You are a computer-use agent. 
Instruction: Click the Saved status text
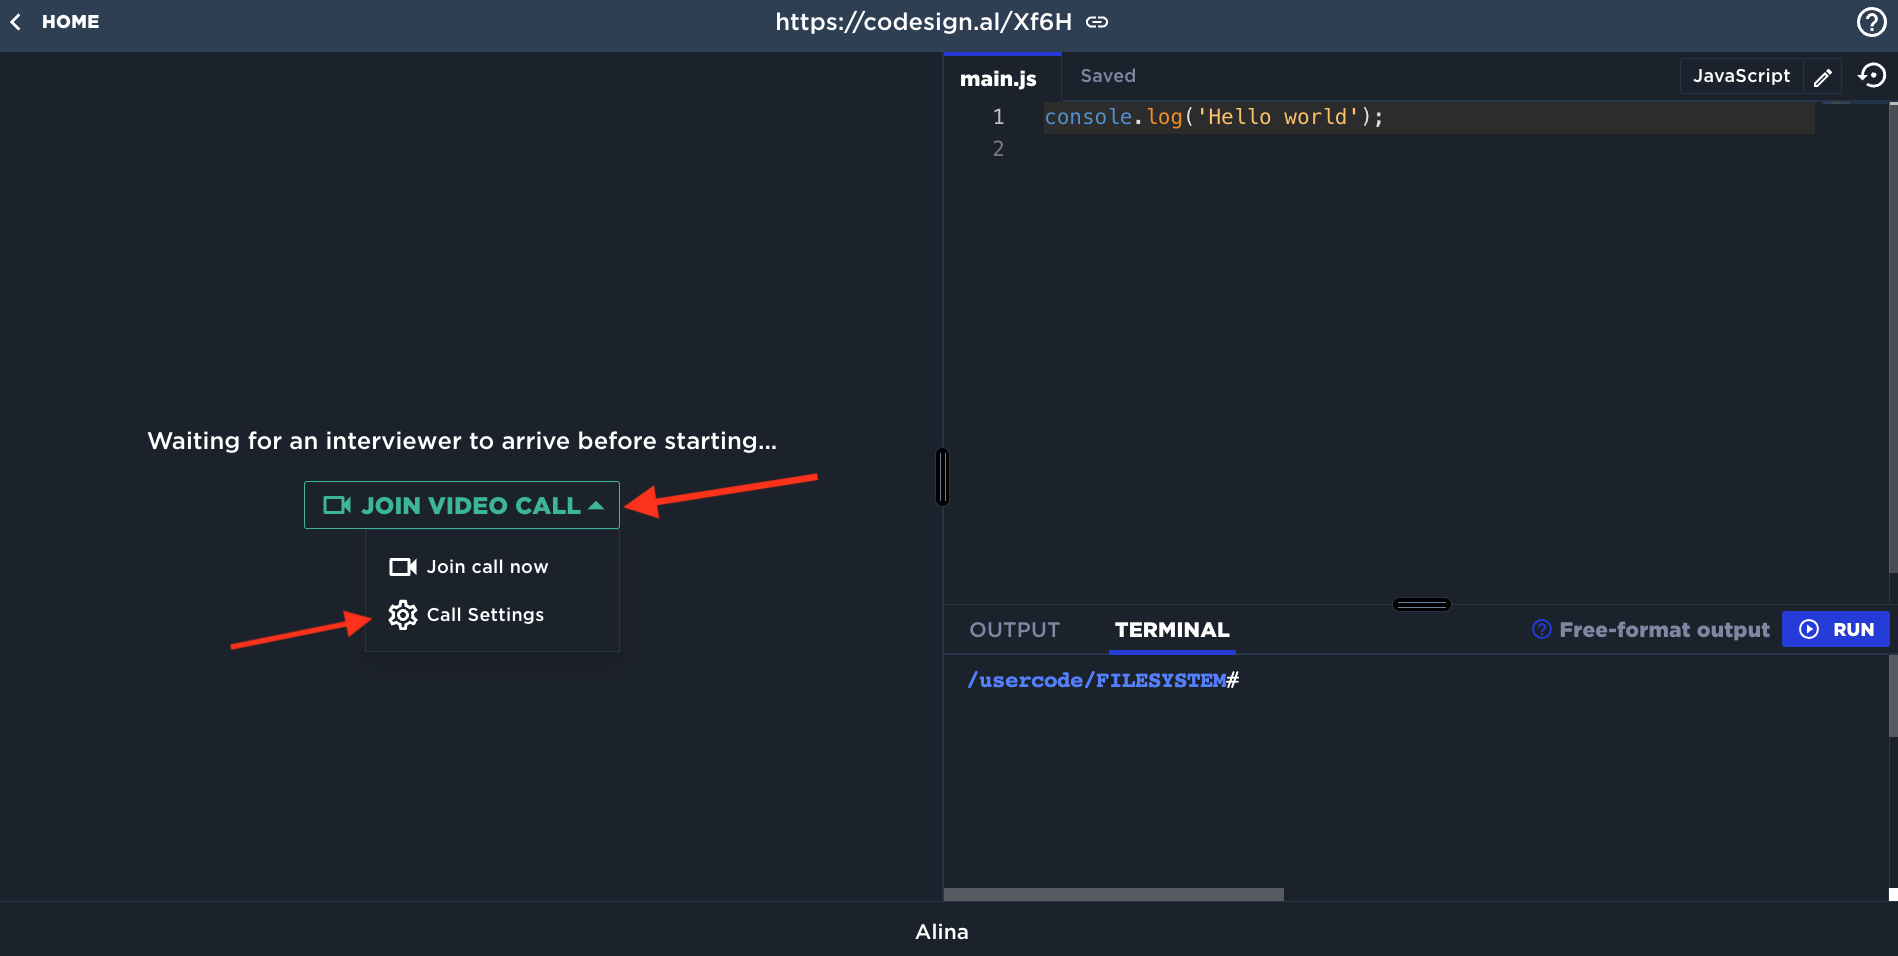pos(1108,76)
